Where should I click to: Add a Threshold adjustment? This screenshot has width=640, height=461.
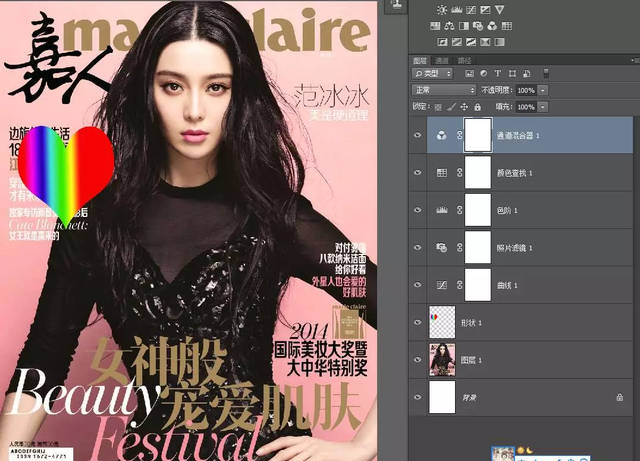click(x=471, y=42)
